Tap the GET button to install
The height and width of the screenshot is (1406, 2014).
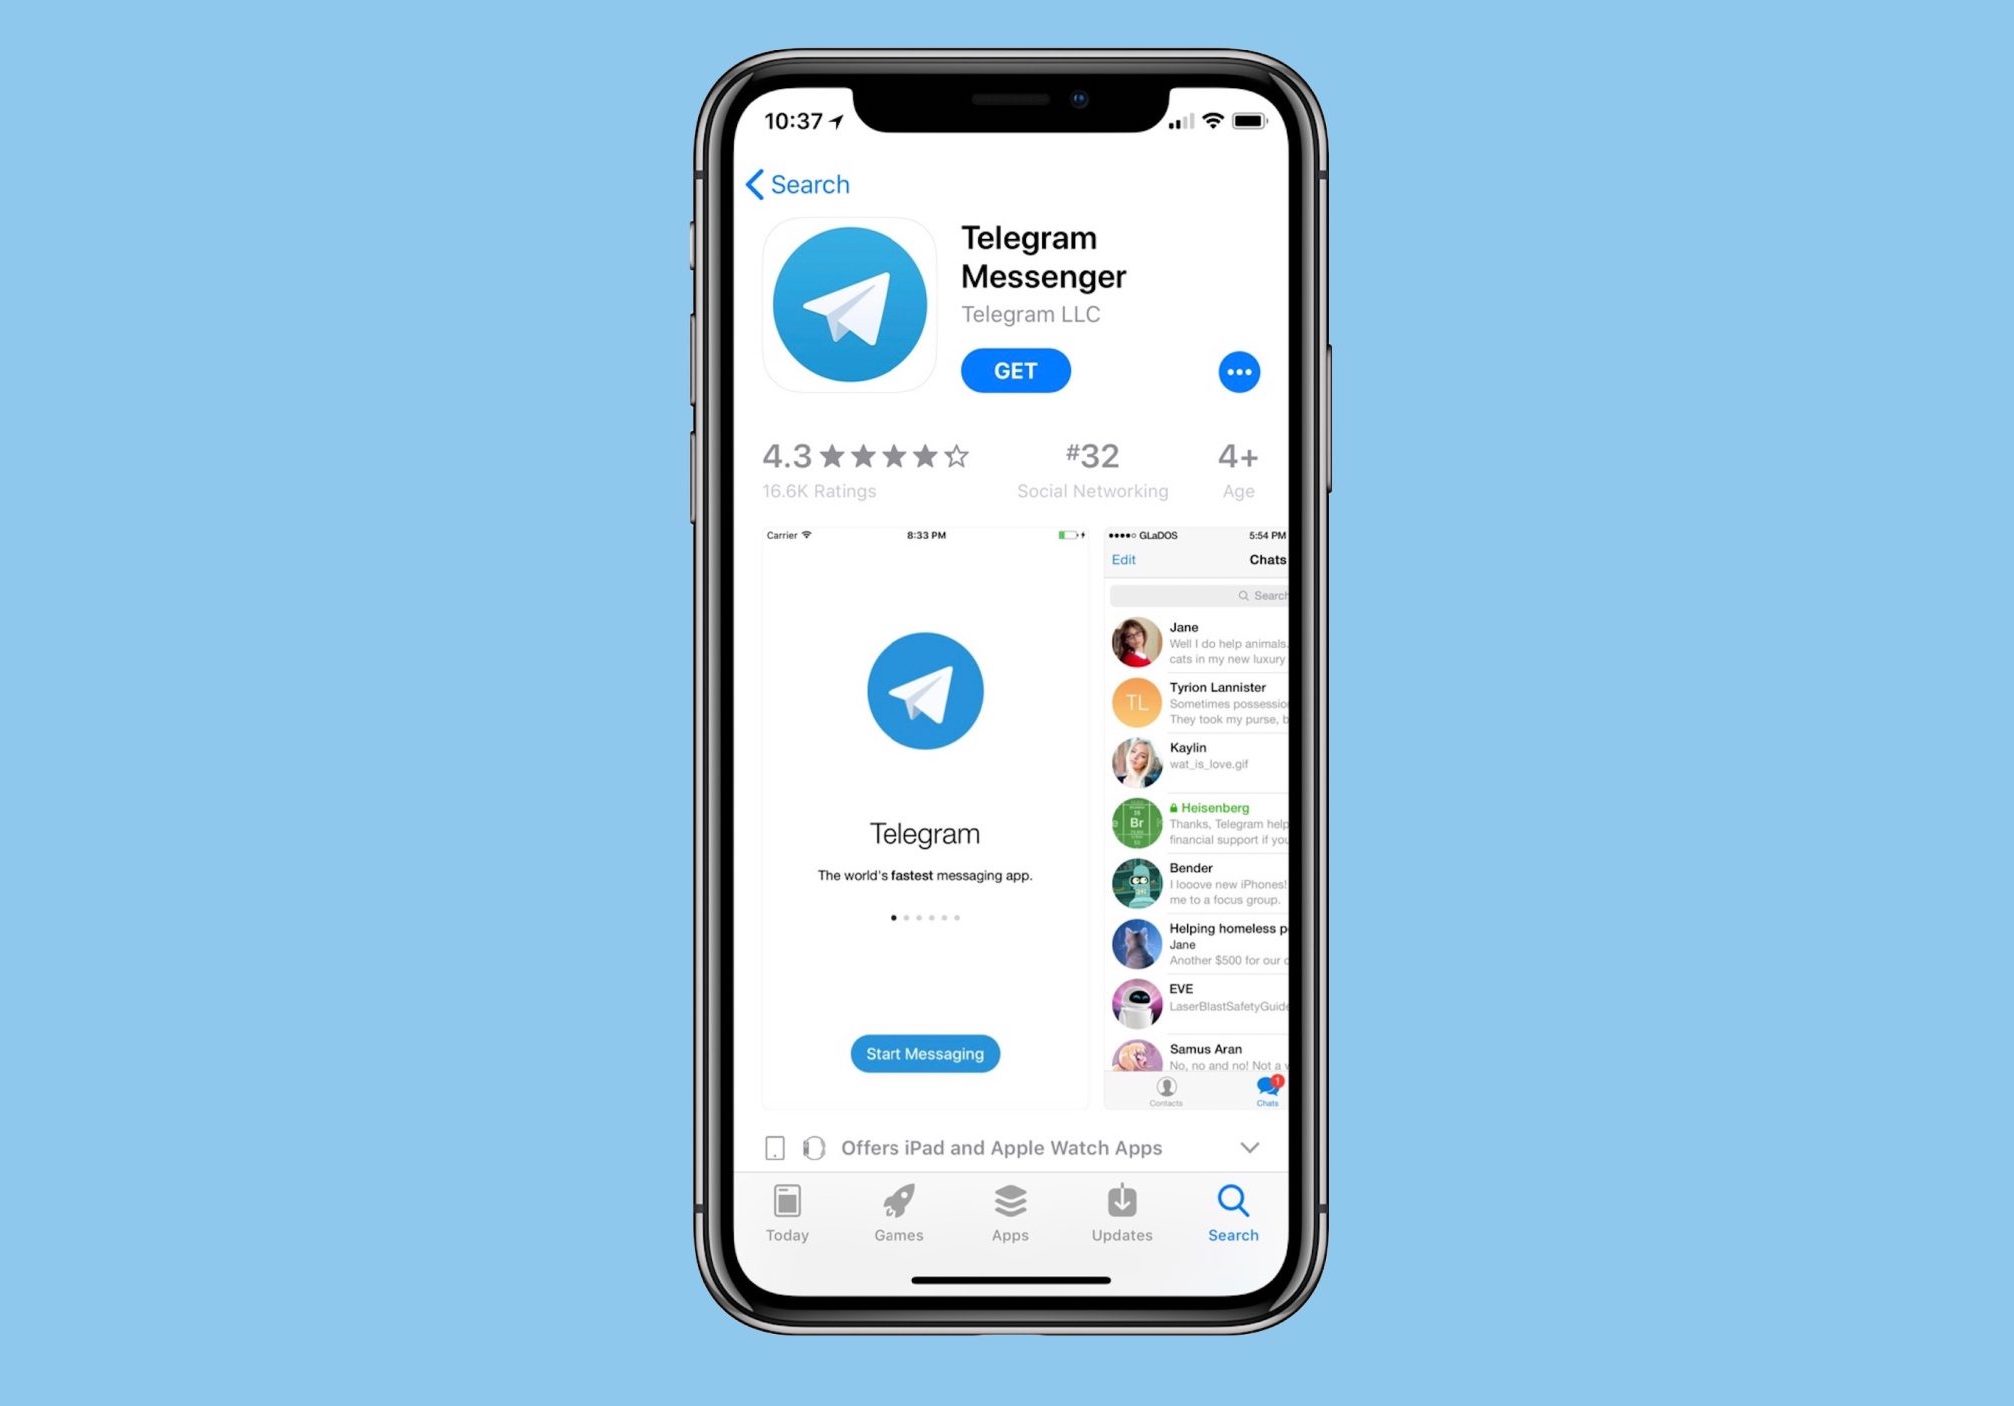pos(1013,370)
